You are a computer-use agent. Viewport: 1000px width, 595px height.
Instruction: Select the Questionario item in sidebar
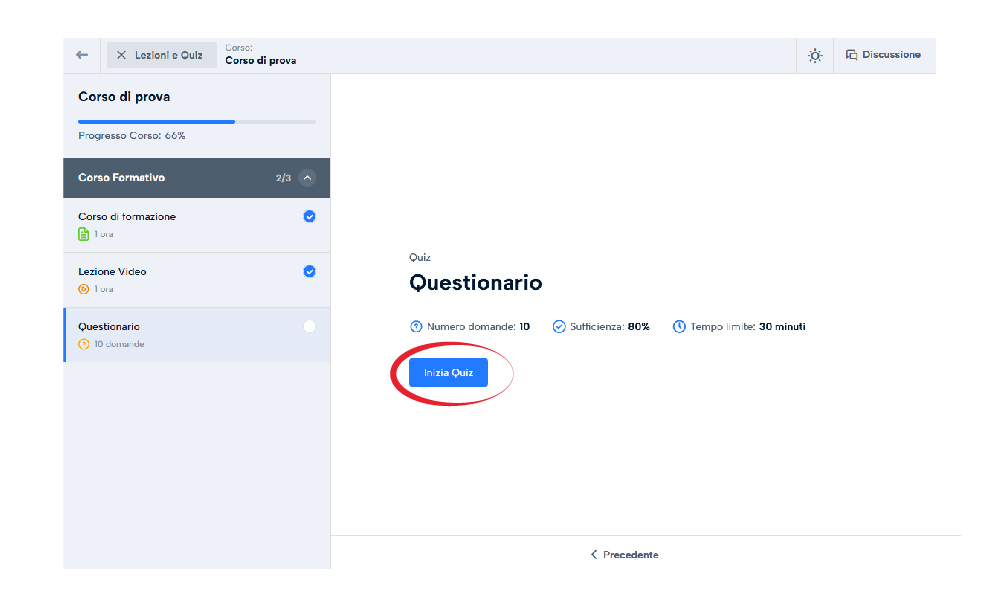click(109, 326)
